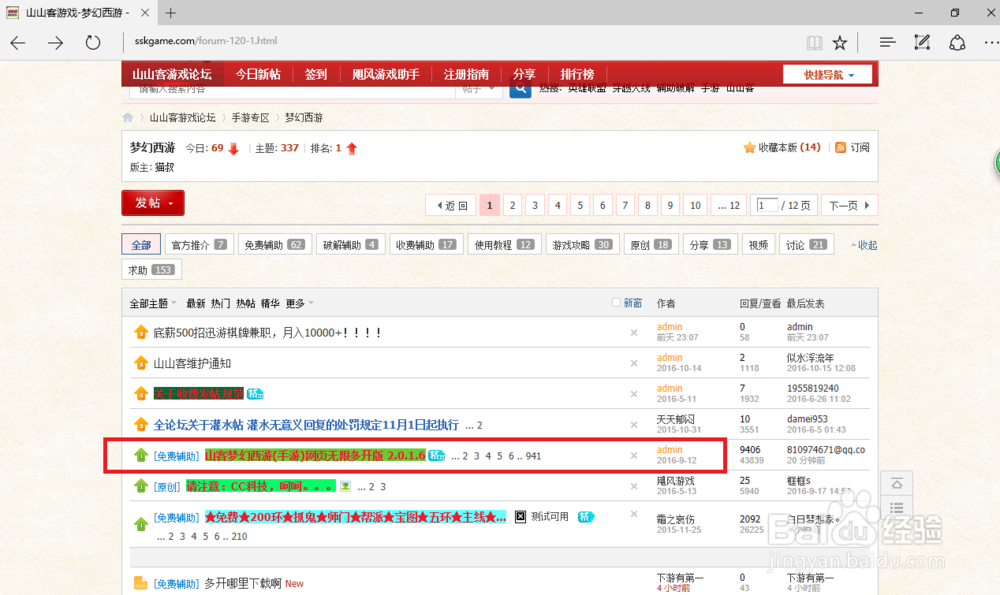
Task: Click the 返回 back button in pagination
Action: [x=452, y=205]
